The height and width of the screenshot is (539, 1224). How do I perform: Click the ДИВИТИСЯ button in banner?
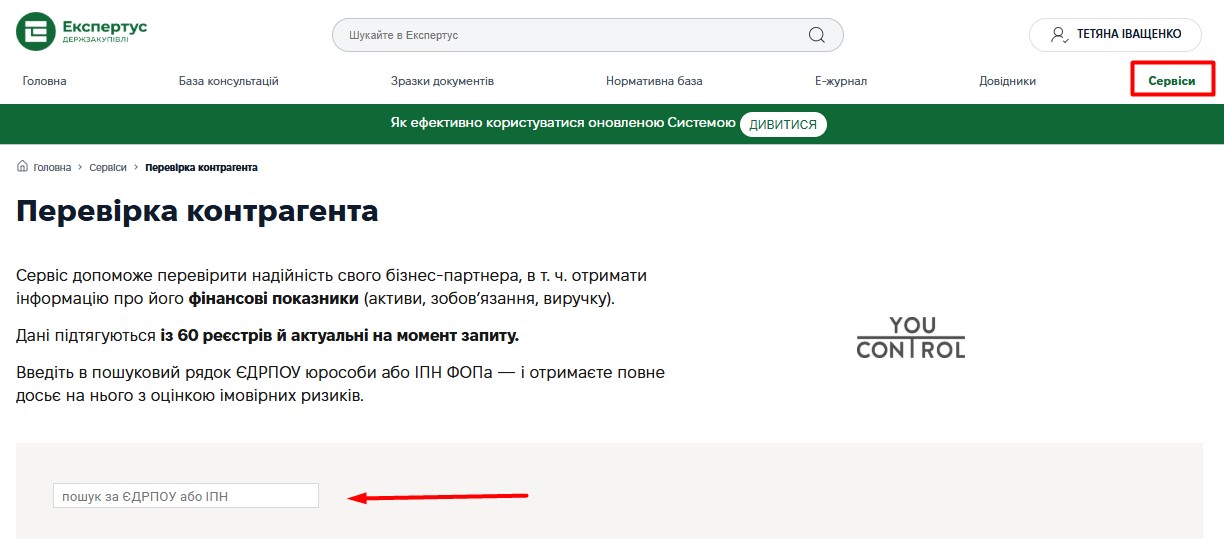(783, 125)
